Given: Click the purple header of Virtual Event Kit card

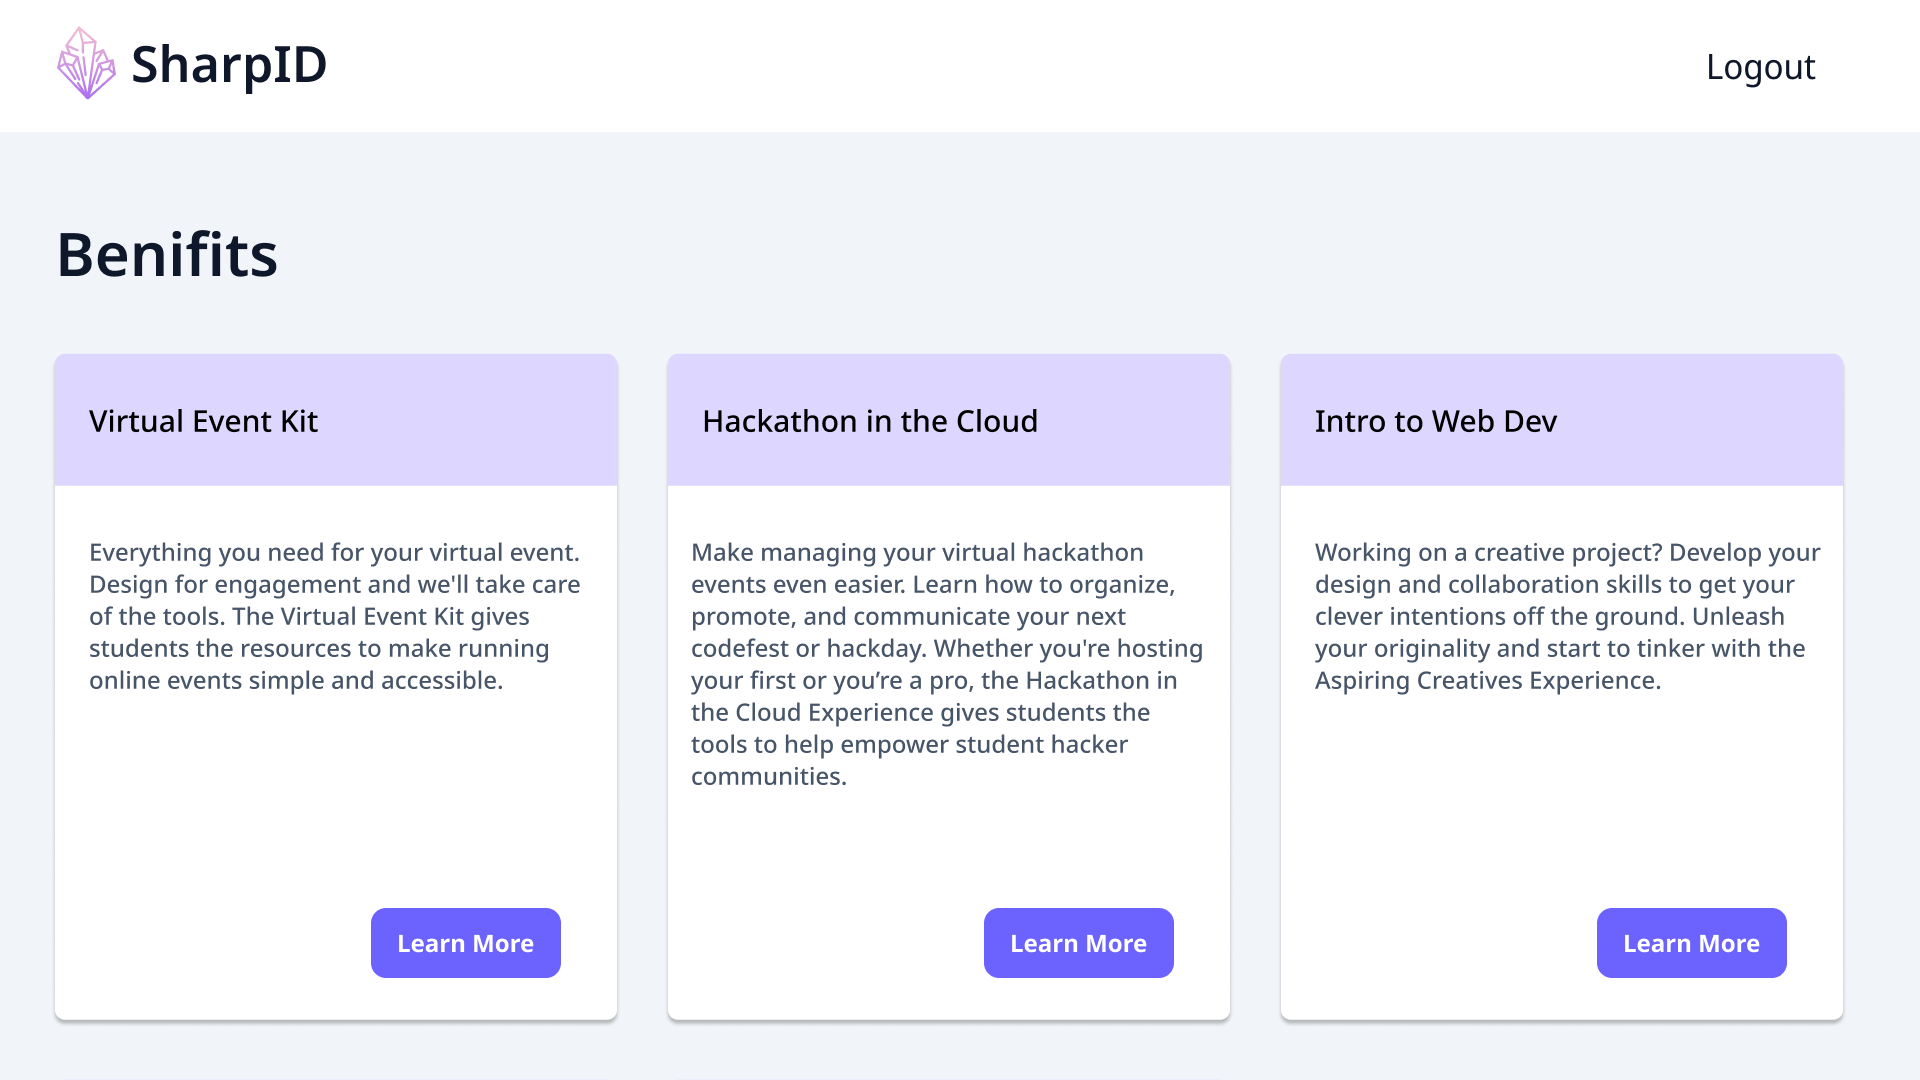Looking at the screenshot, I should (x=480, y=420).
